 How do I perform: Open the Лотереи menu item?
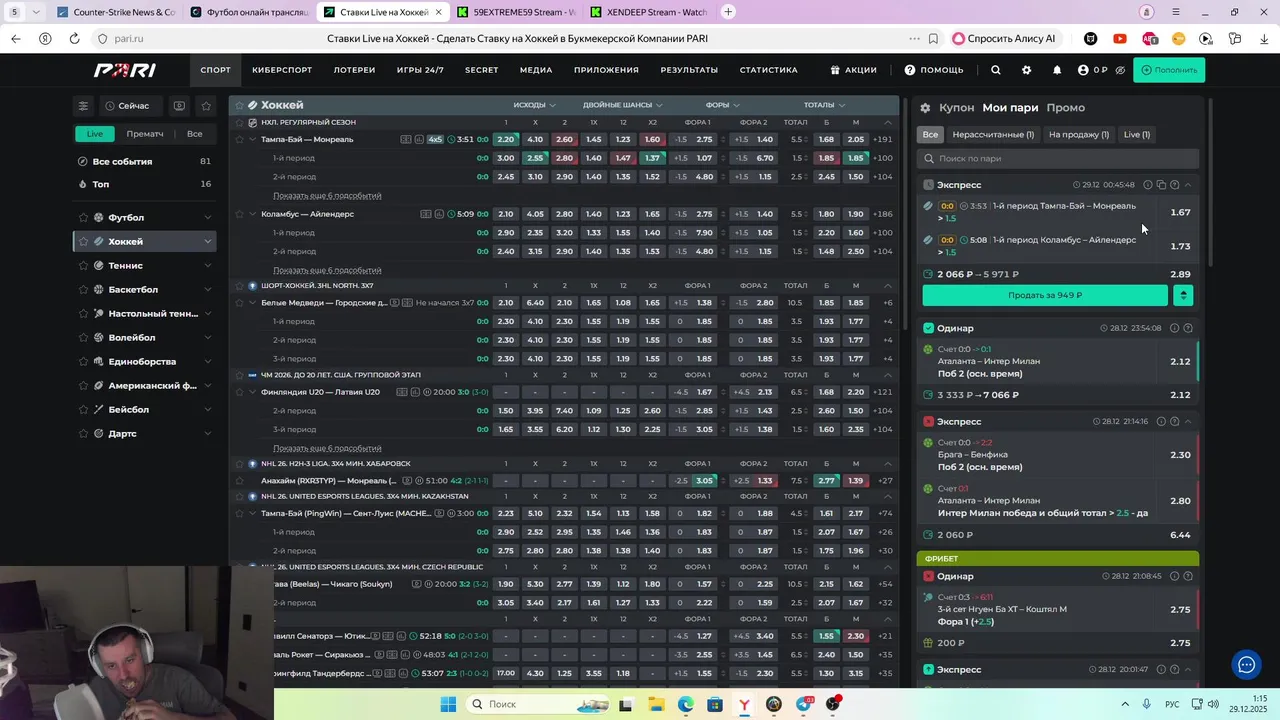354,70
